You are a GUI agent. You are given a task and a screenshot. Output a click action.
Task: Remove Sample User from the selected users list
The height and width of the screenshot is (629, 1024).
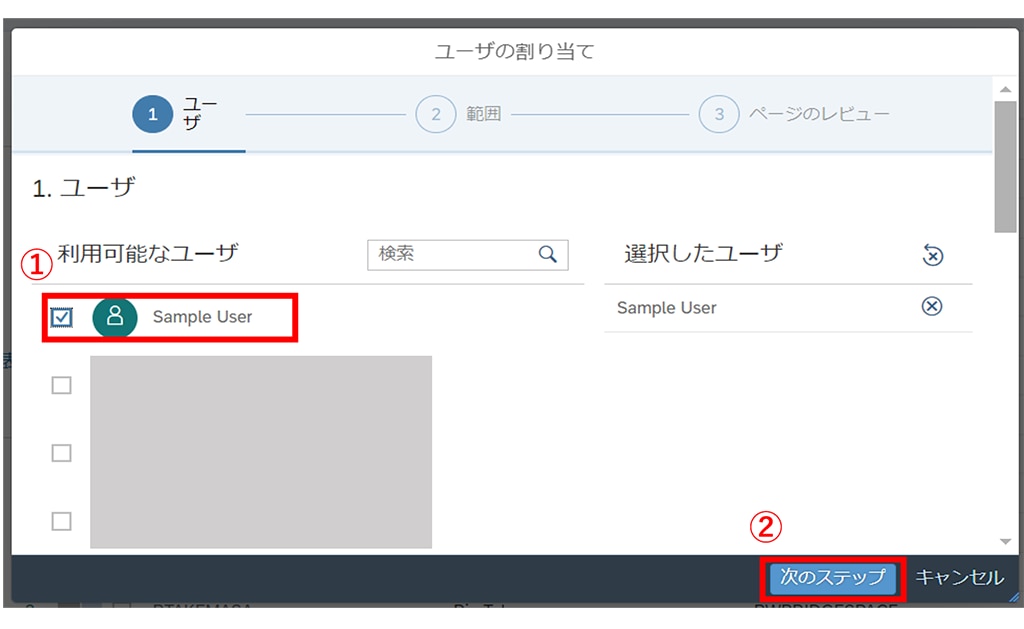point(931,307)
